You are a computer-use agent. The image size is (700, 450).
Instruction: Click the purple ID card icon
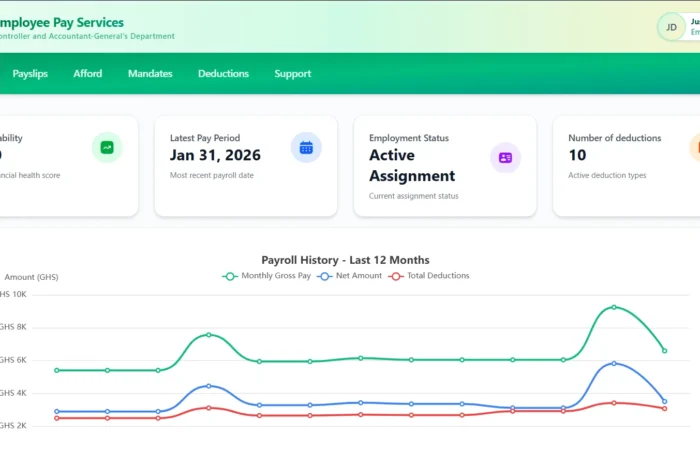click(x=505, y=157)
